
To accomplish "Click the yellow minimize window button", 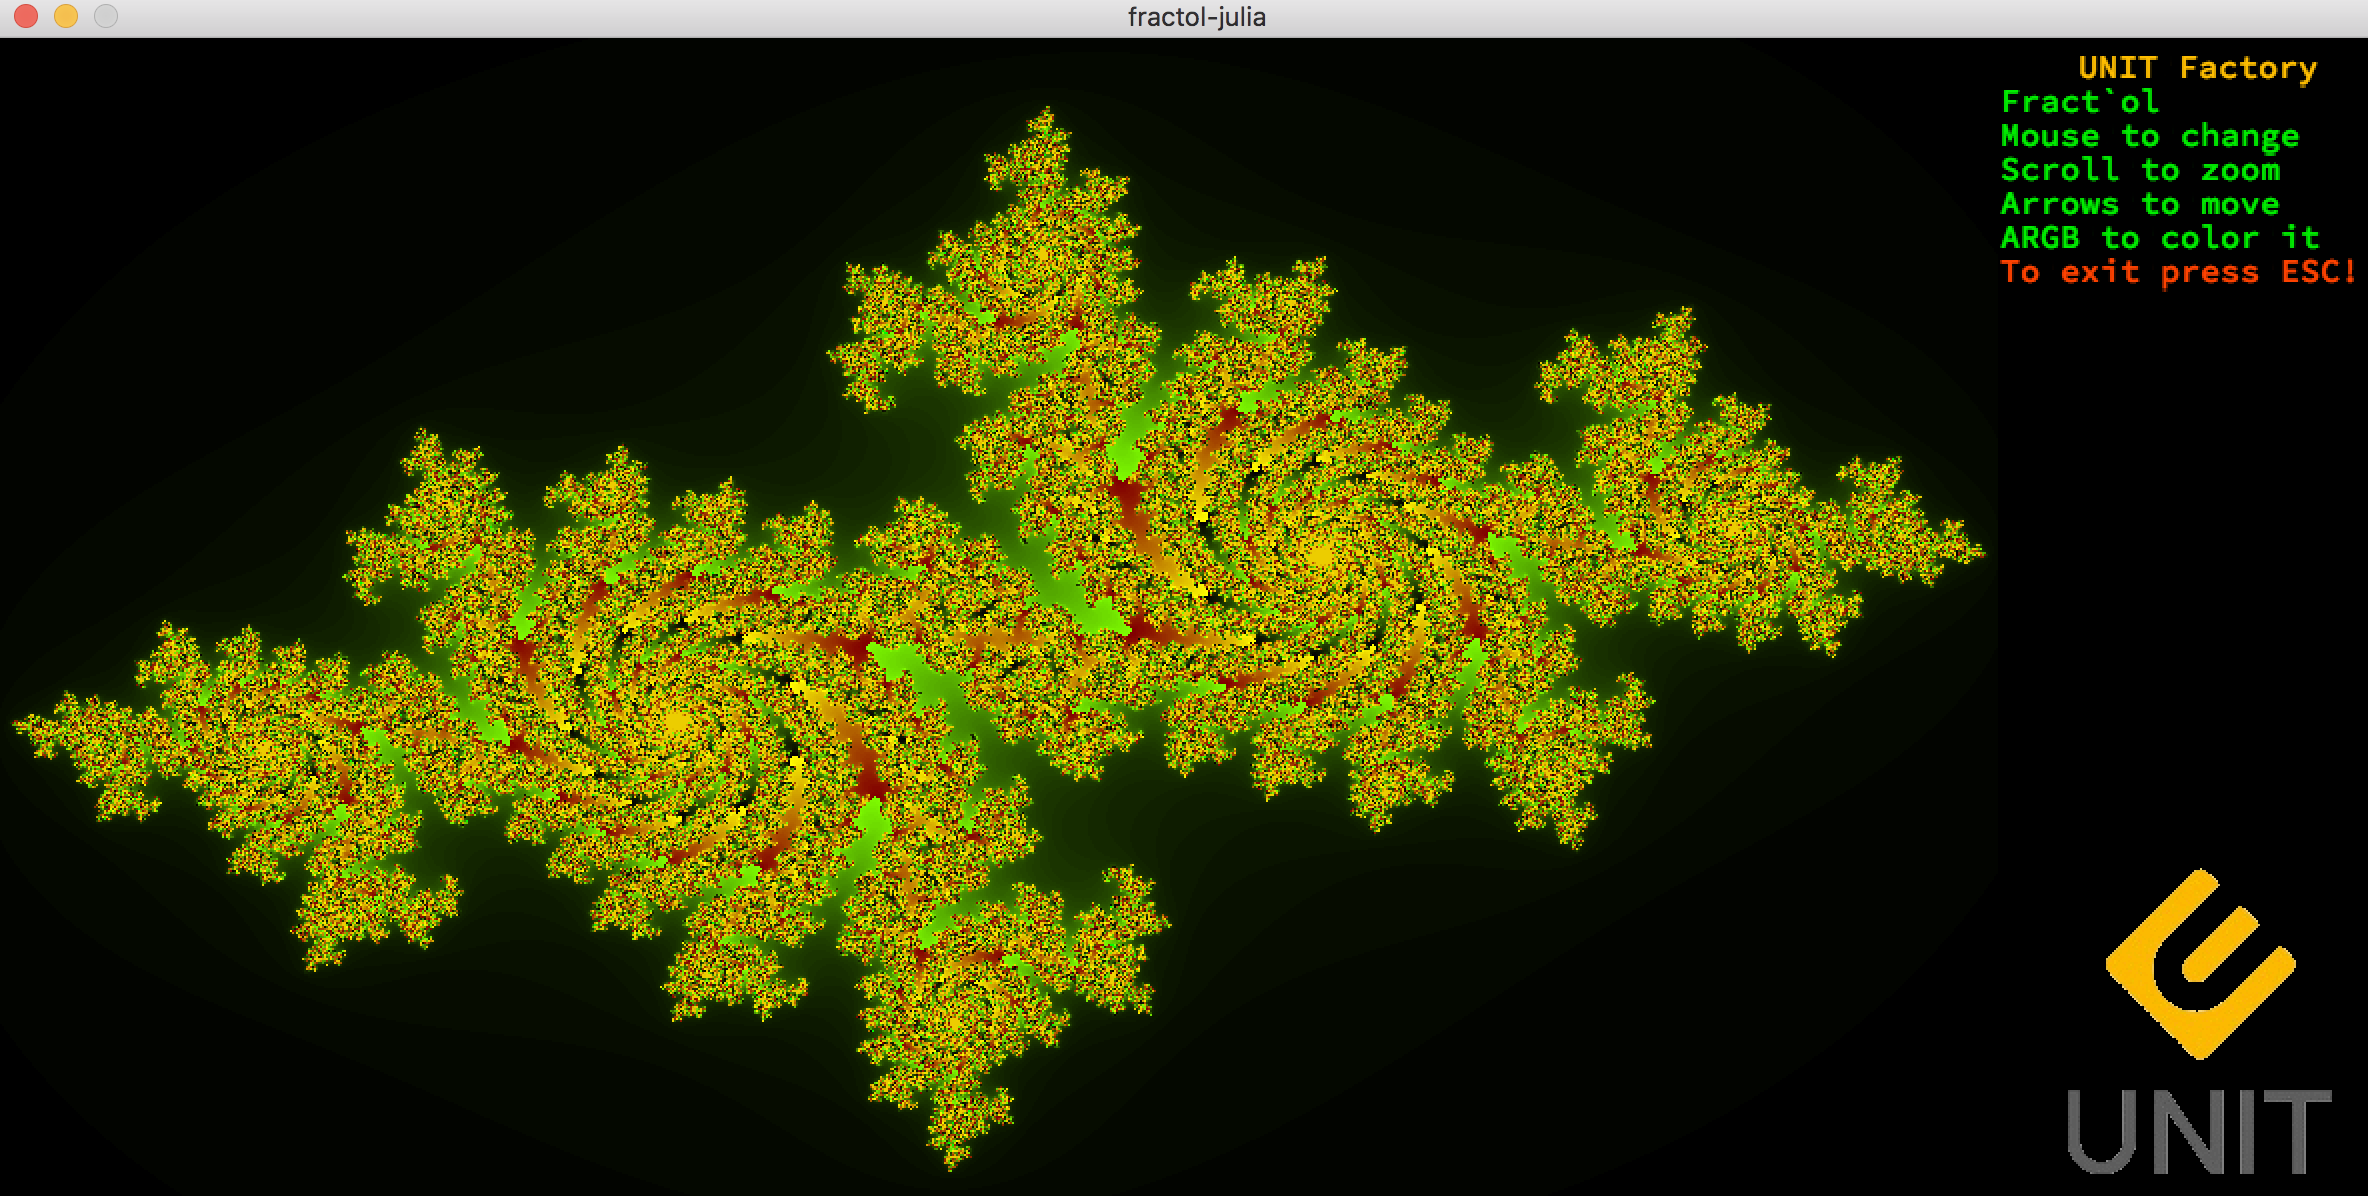I will click(x=66, y=17).
